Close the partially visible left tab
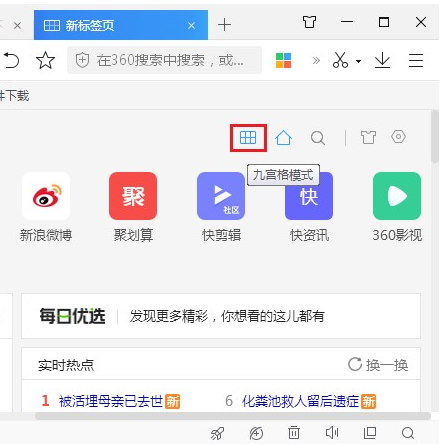Screen dimensions: 441x445 [x=18, y=26]
